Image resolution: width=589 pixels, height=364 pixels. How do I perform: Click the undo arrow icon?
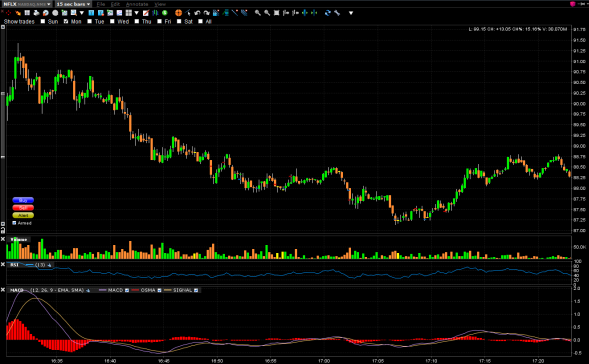[x=197, y=13]
